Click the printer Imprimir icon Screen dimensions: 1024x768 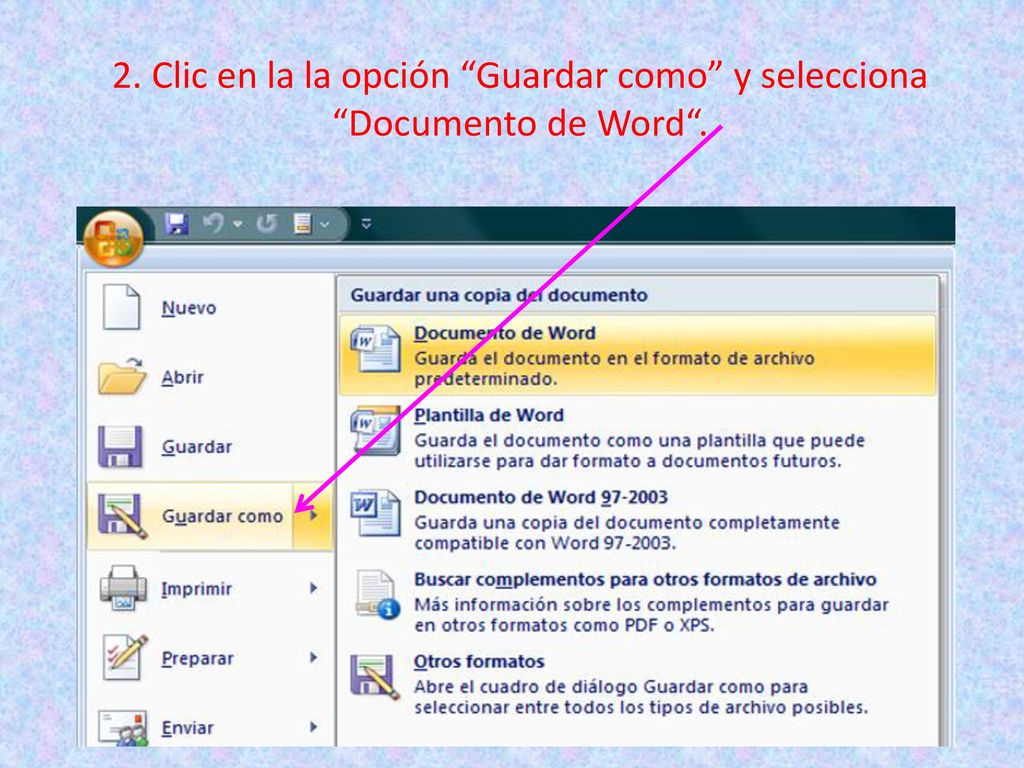[x=123, y=588]
